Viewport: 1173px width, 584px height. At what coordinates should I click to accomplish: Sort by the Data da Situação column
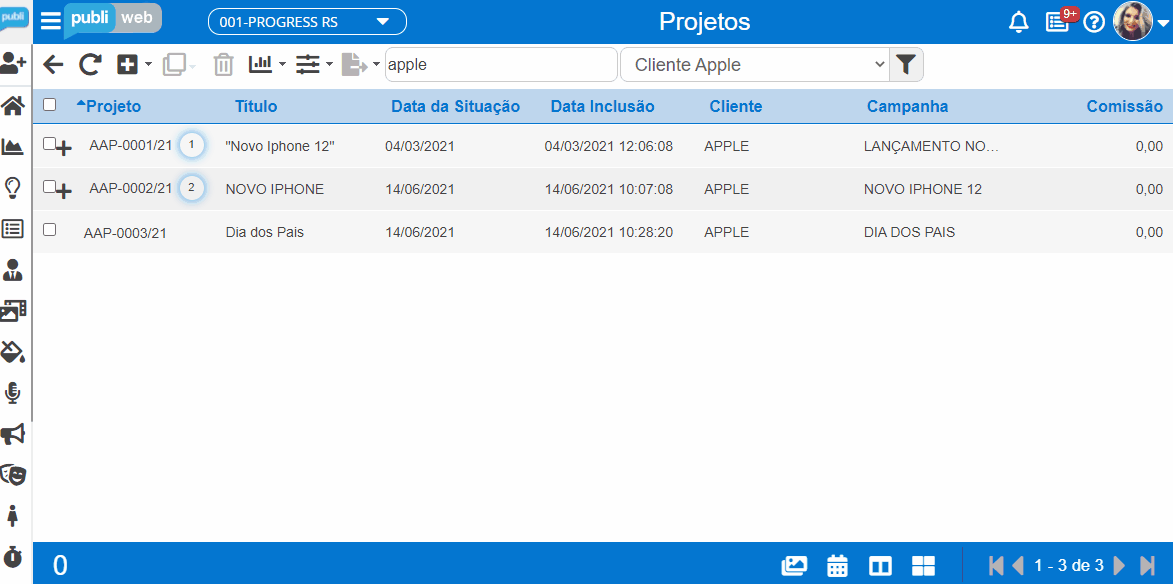click(456, 106)
